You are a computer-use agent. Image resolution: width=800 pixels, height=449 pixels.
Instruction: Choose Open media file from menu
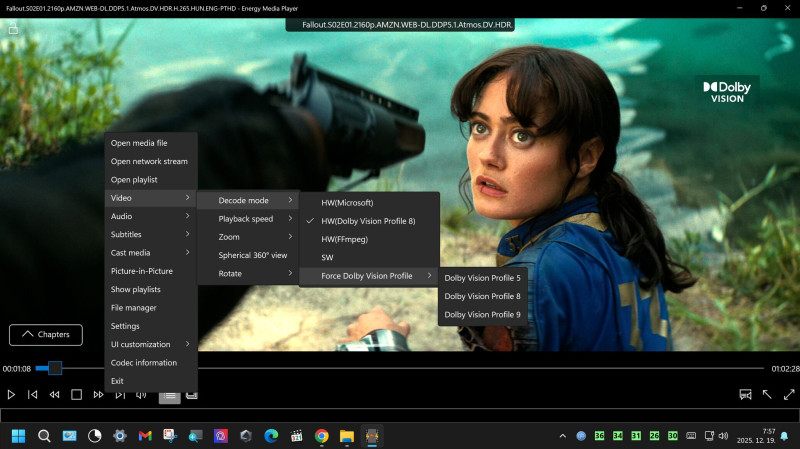(x=151, y=143)
